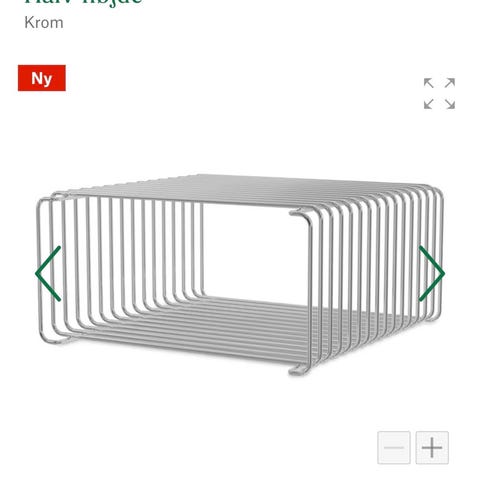Click the chrome wire shelf product image
The height and width of the screenshot is (480, 480).
pos(240,274)
